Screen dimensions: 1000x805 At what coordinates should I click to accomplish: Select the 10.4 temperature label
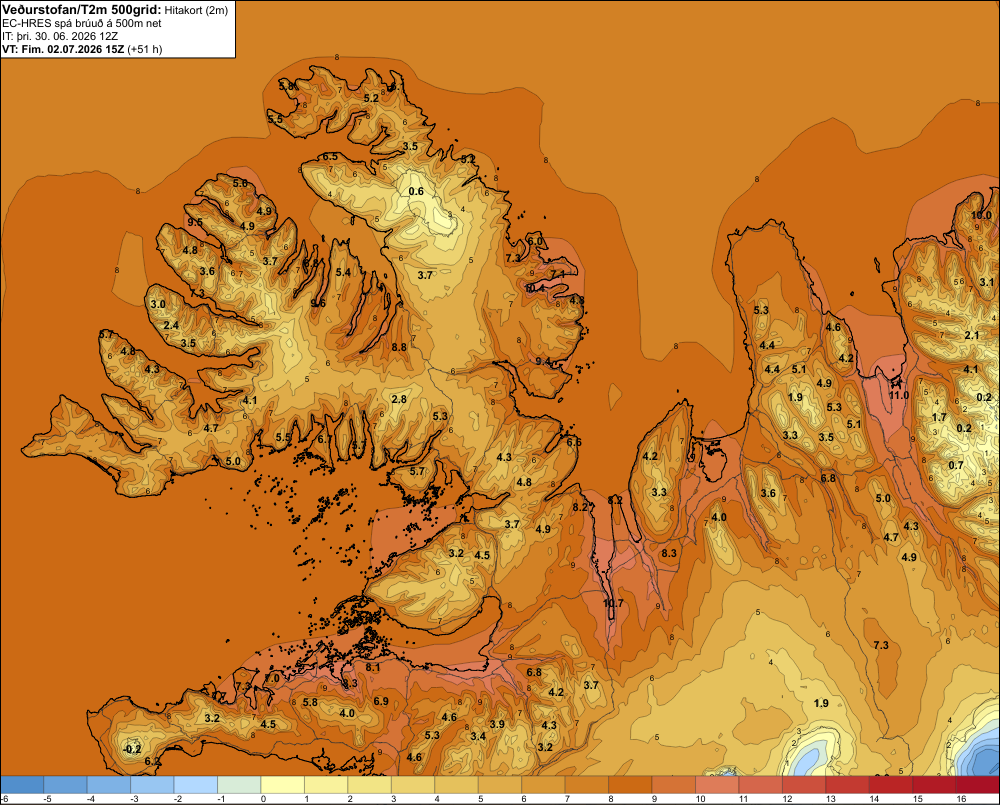535,288
